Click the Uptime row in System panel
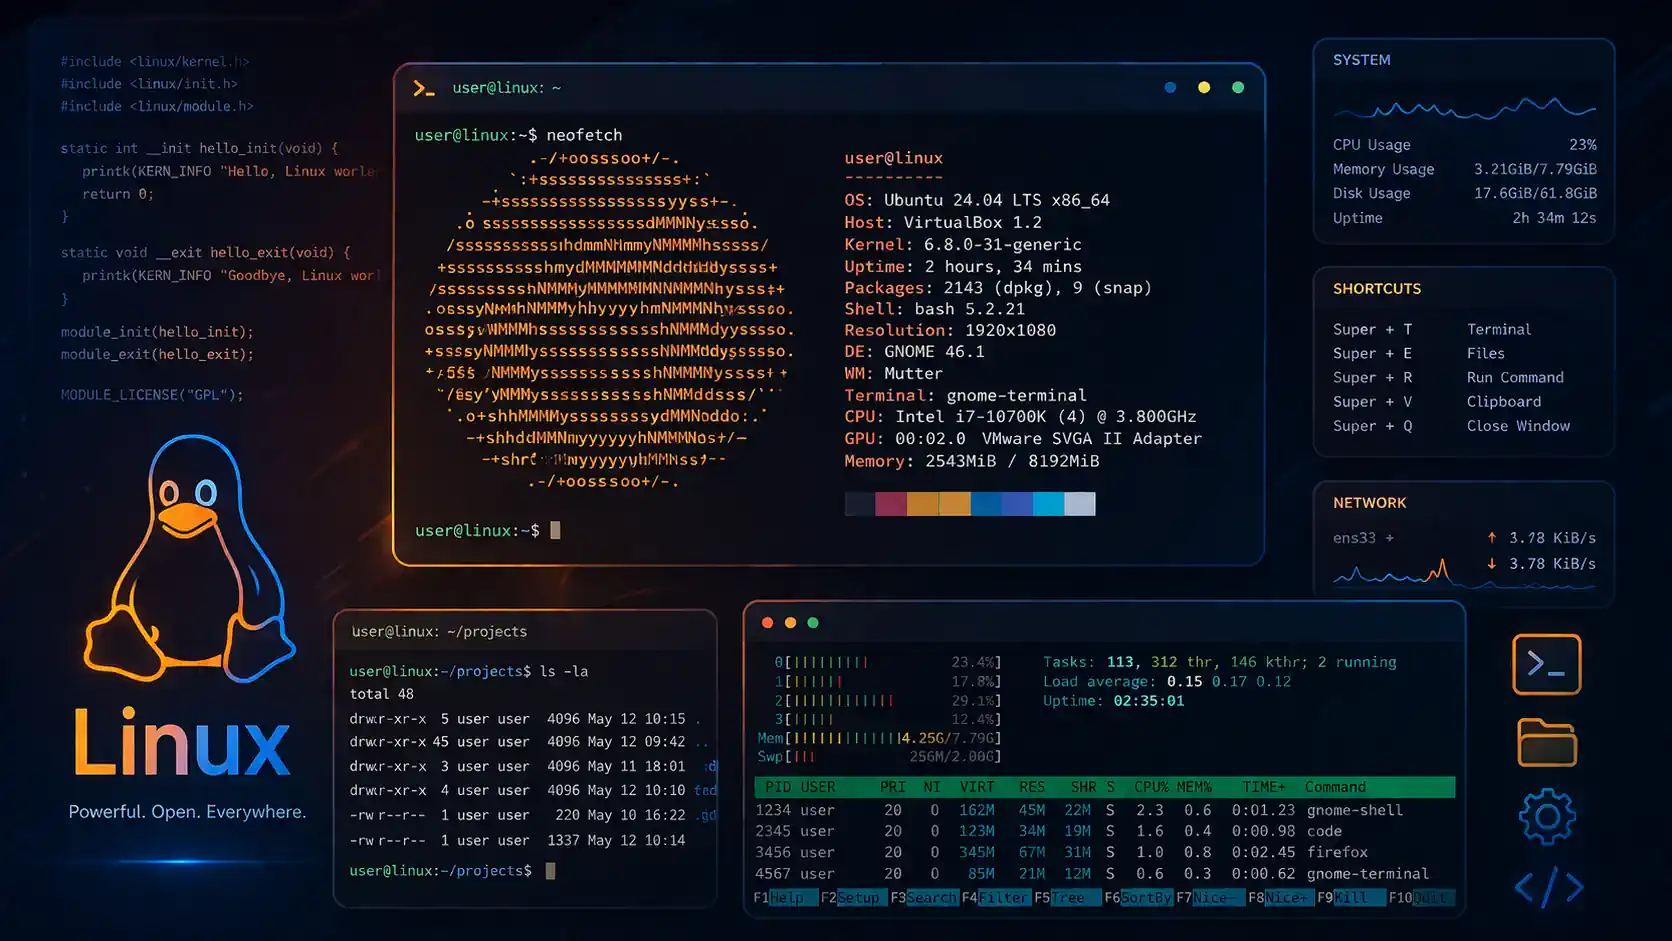Screen dimensions: 1672x941 pyautogui.click(x=1464, y=217)
